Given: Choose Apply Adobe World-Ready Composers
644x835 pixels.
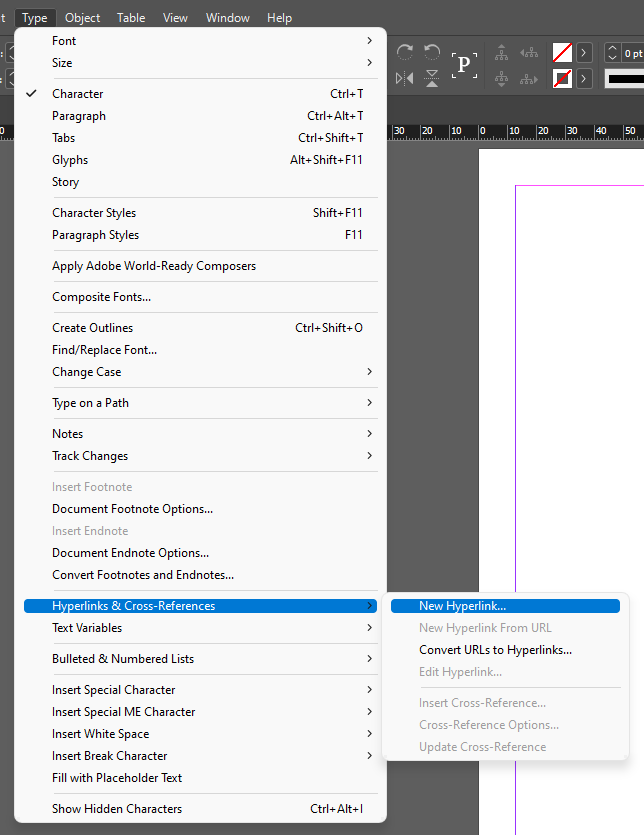Looking at the screenshot, I should point(201,266).
